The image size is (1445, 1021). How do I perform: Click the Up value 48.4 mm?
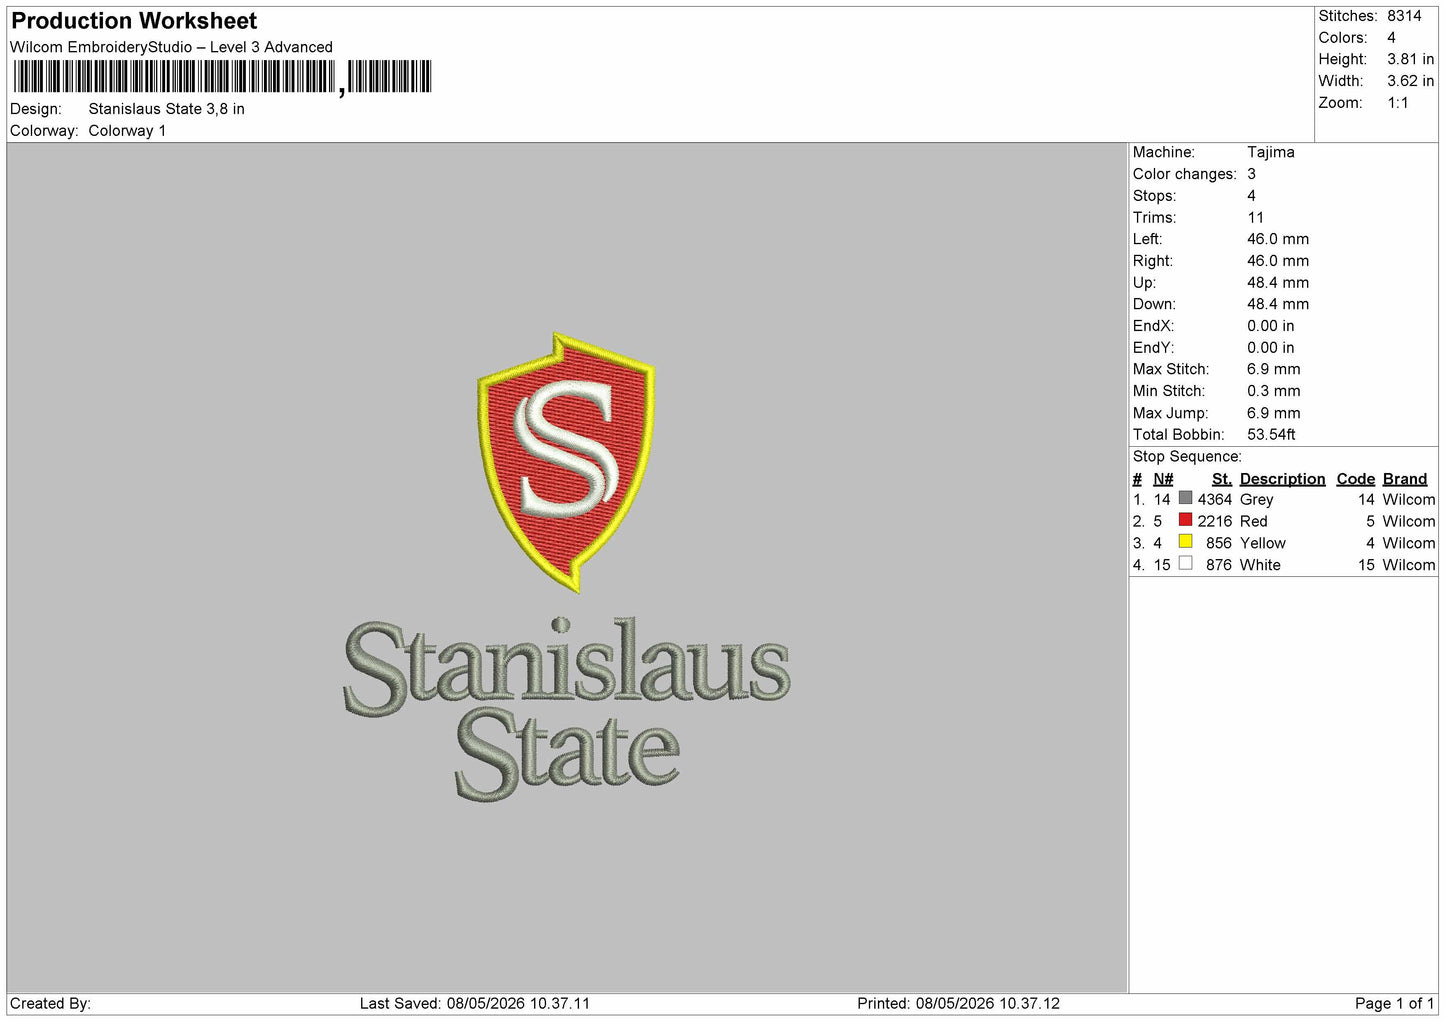pyautogui.click(x=1277, y=283)
